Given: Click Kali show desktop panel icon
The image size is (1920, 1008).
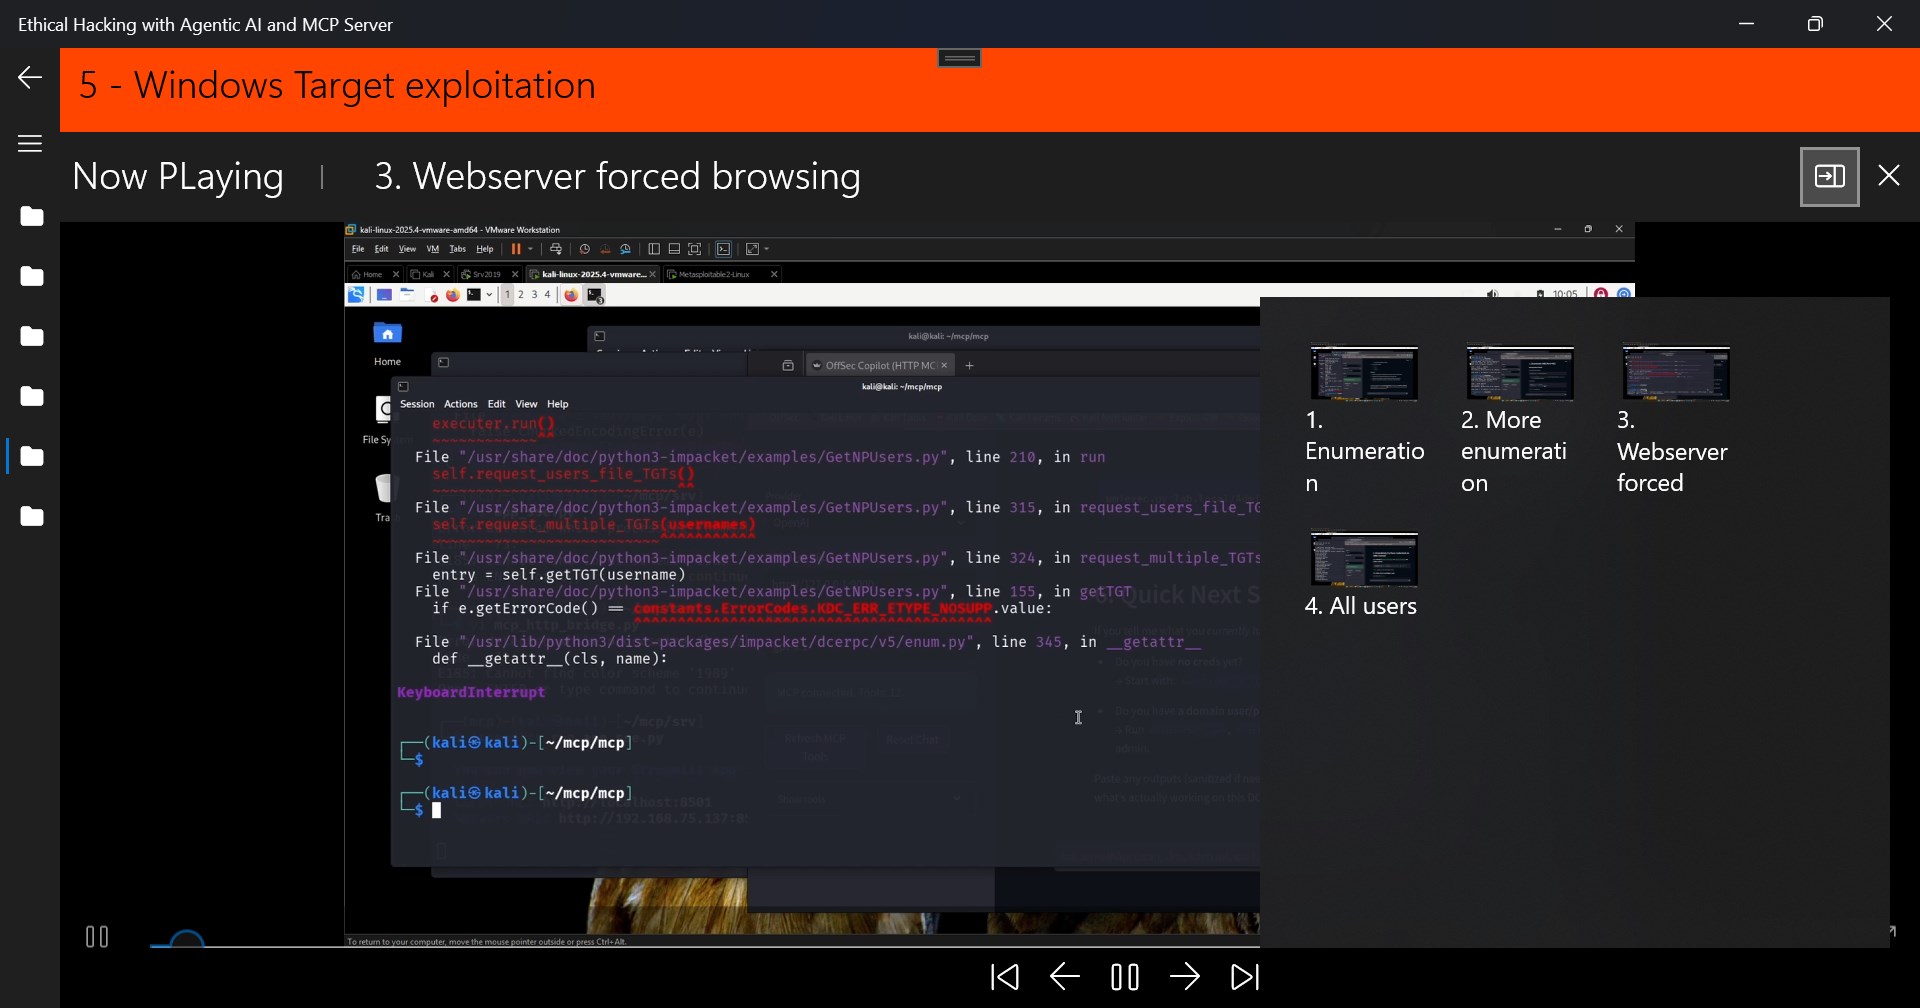Looking at the screenshot, I should coord(384,295).
